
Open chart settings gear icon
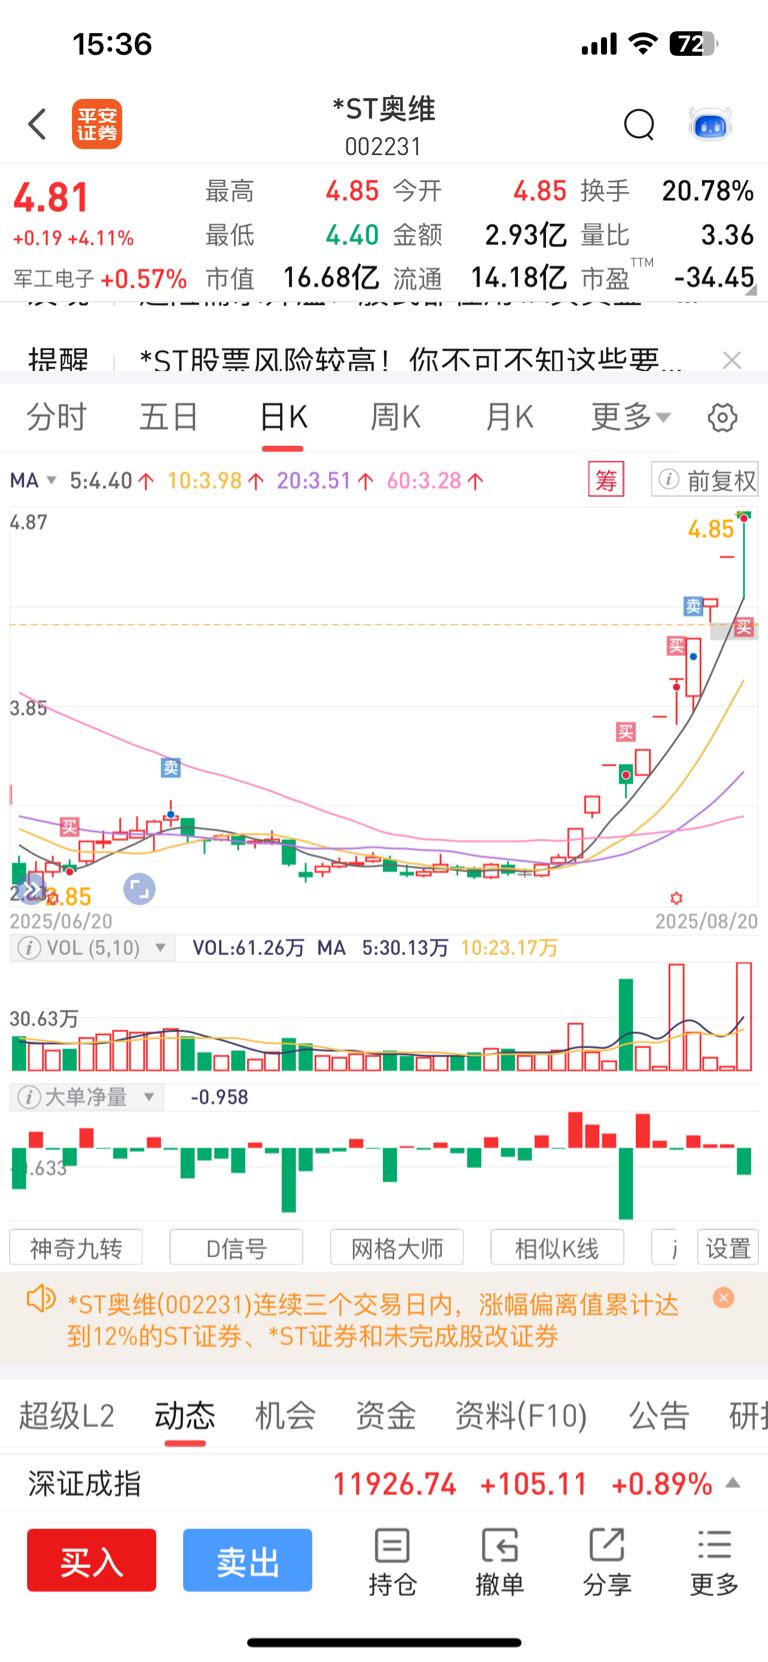tap(722, 417)
